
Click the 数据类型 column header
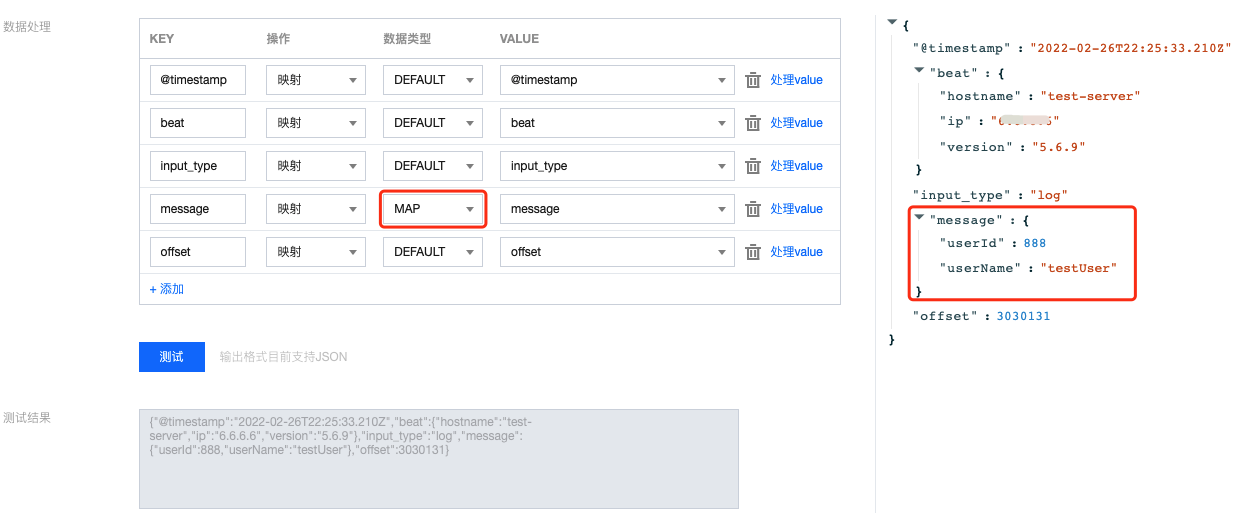[x=407, y=39]
